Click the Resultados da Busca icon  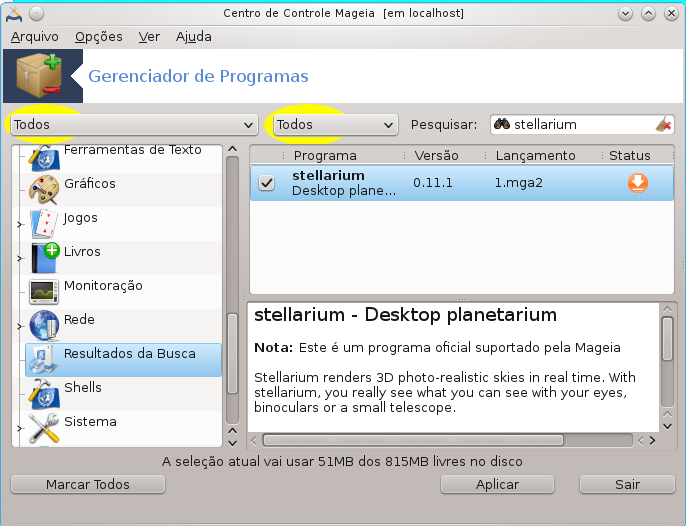pyautogui.click(x=42, y=360)
